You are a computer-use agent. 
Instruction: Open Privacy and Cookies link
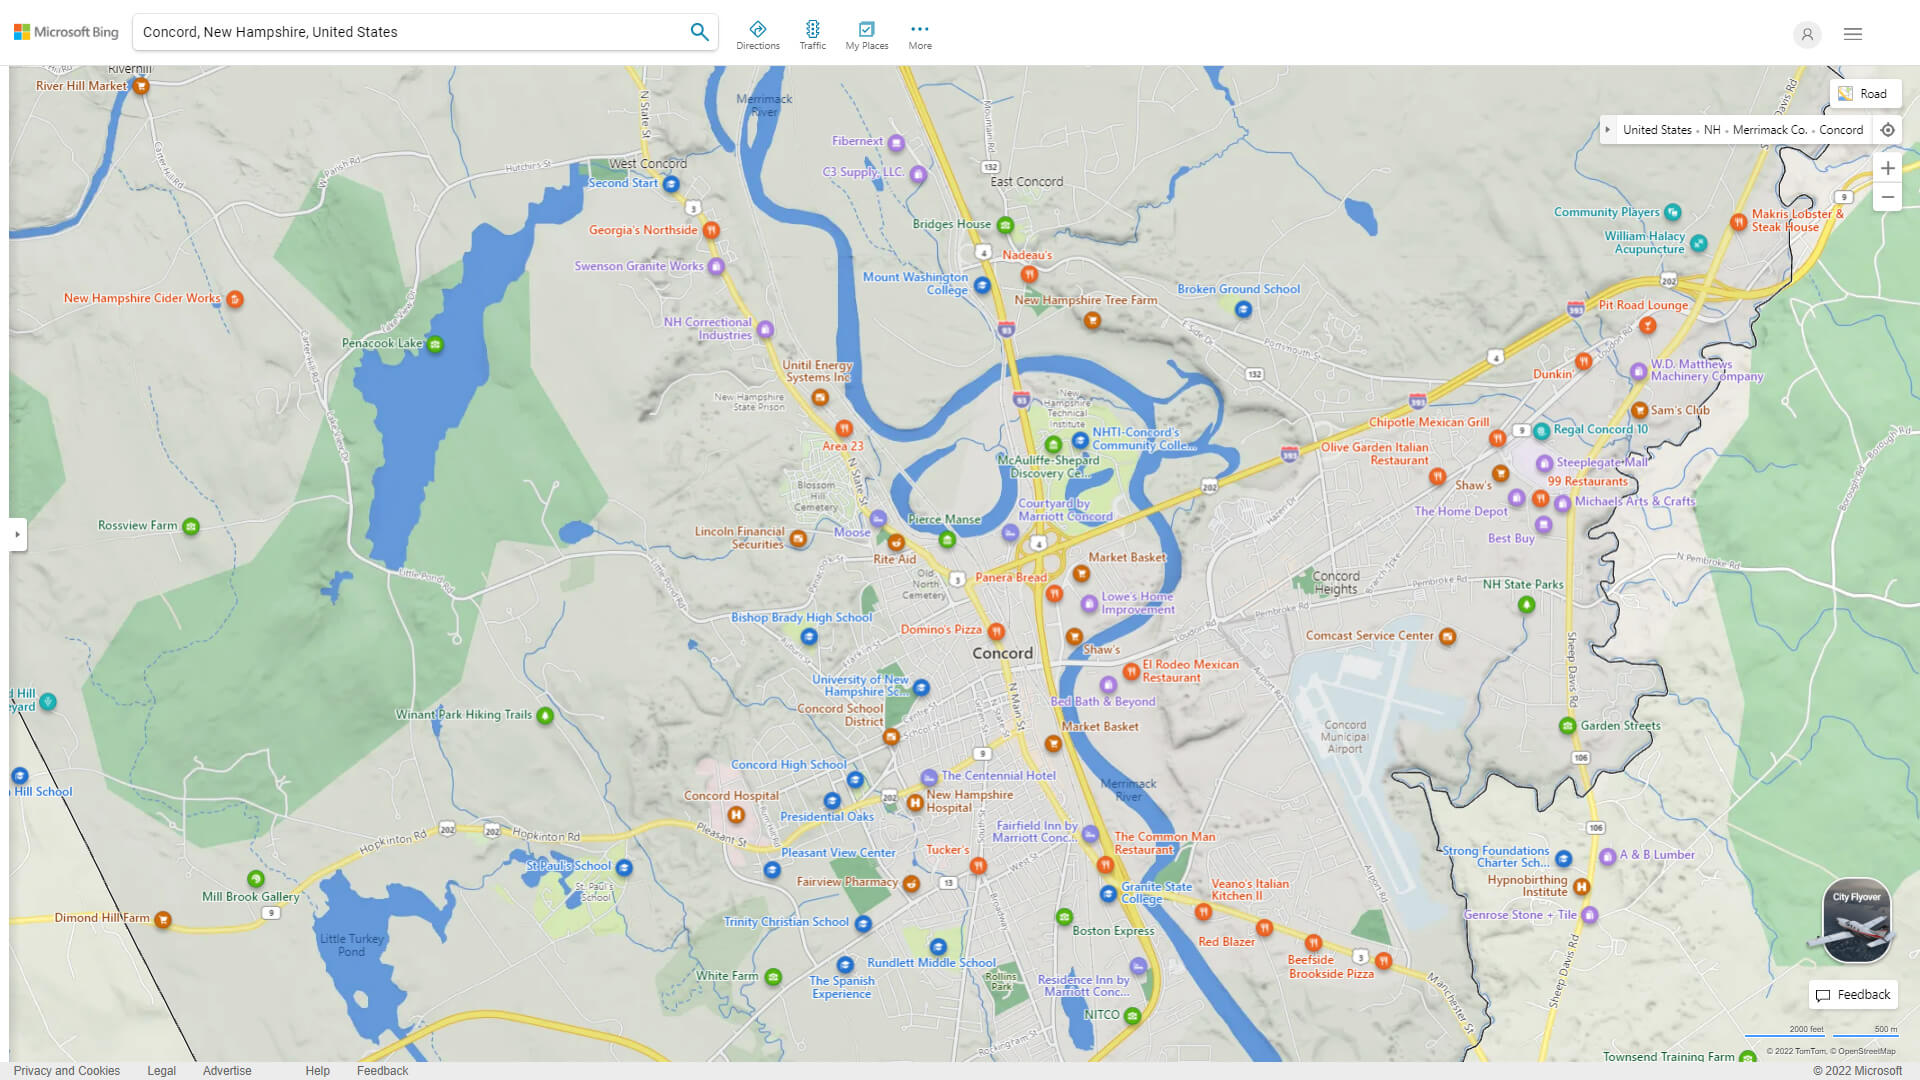tap(66, 1070)
